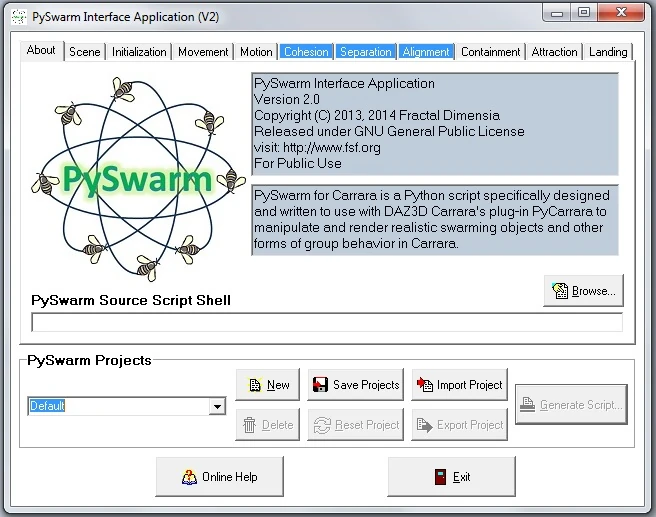The image size is (656, 517).
Task: Open the Initialization tab
Action: pos(139,52)
